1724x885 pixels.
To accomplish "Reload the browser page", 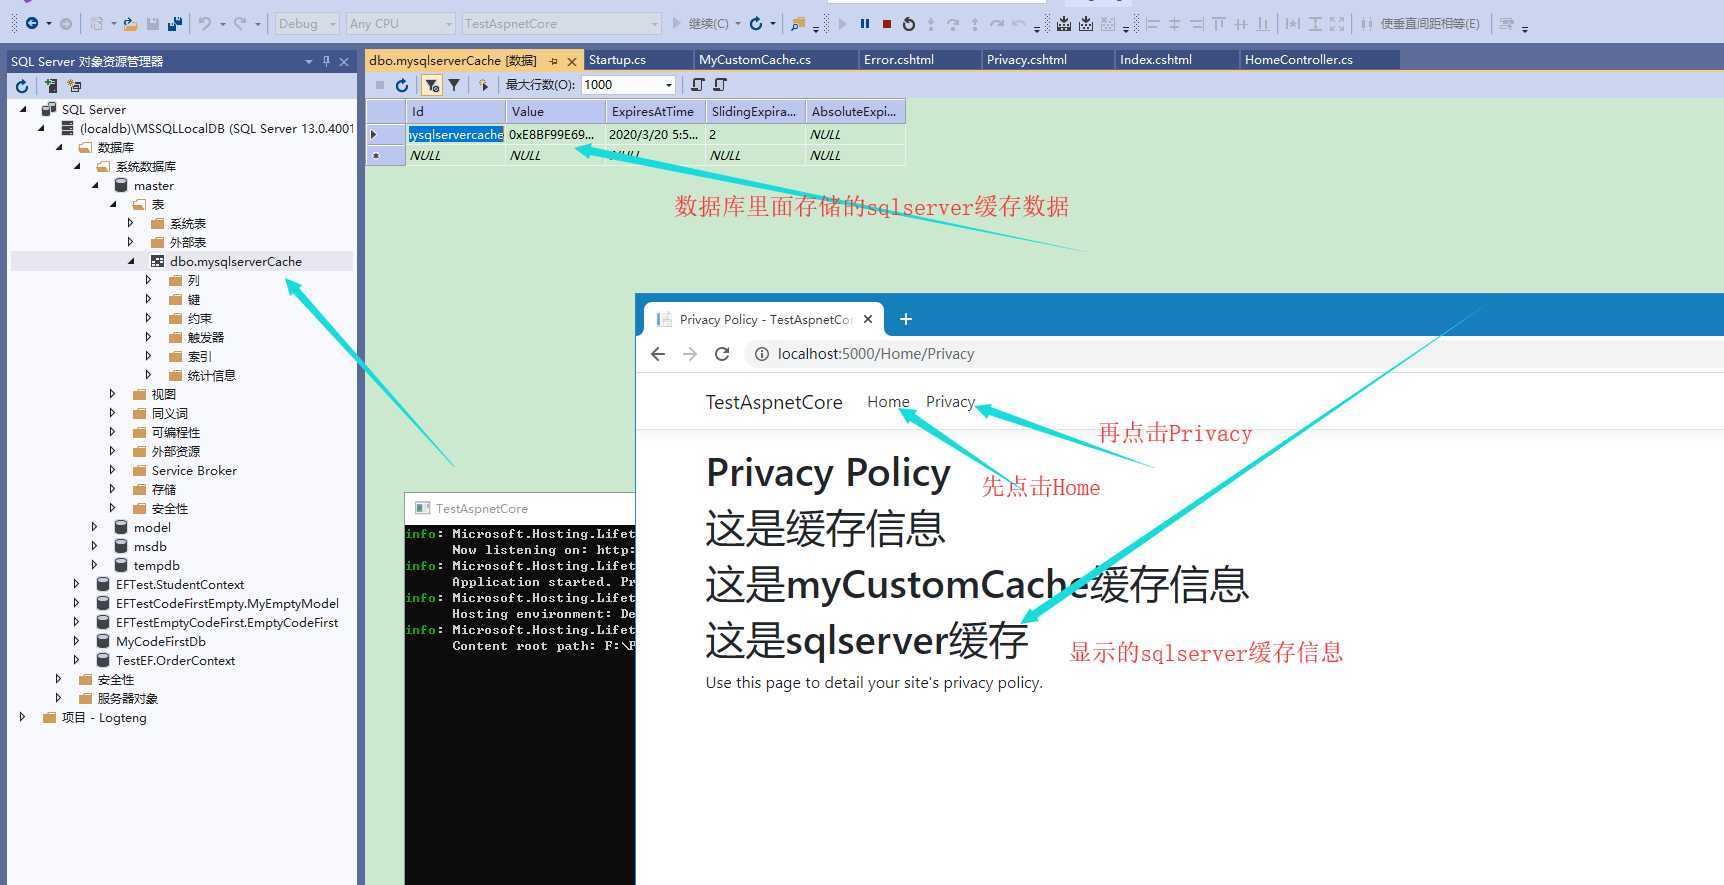I will 722,354.
